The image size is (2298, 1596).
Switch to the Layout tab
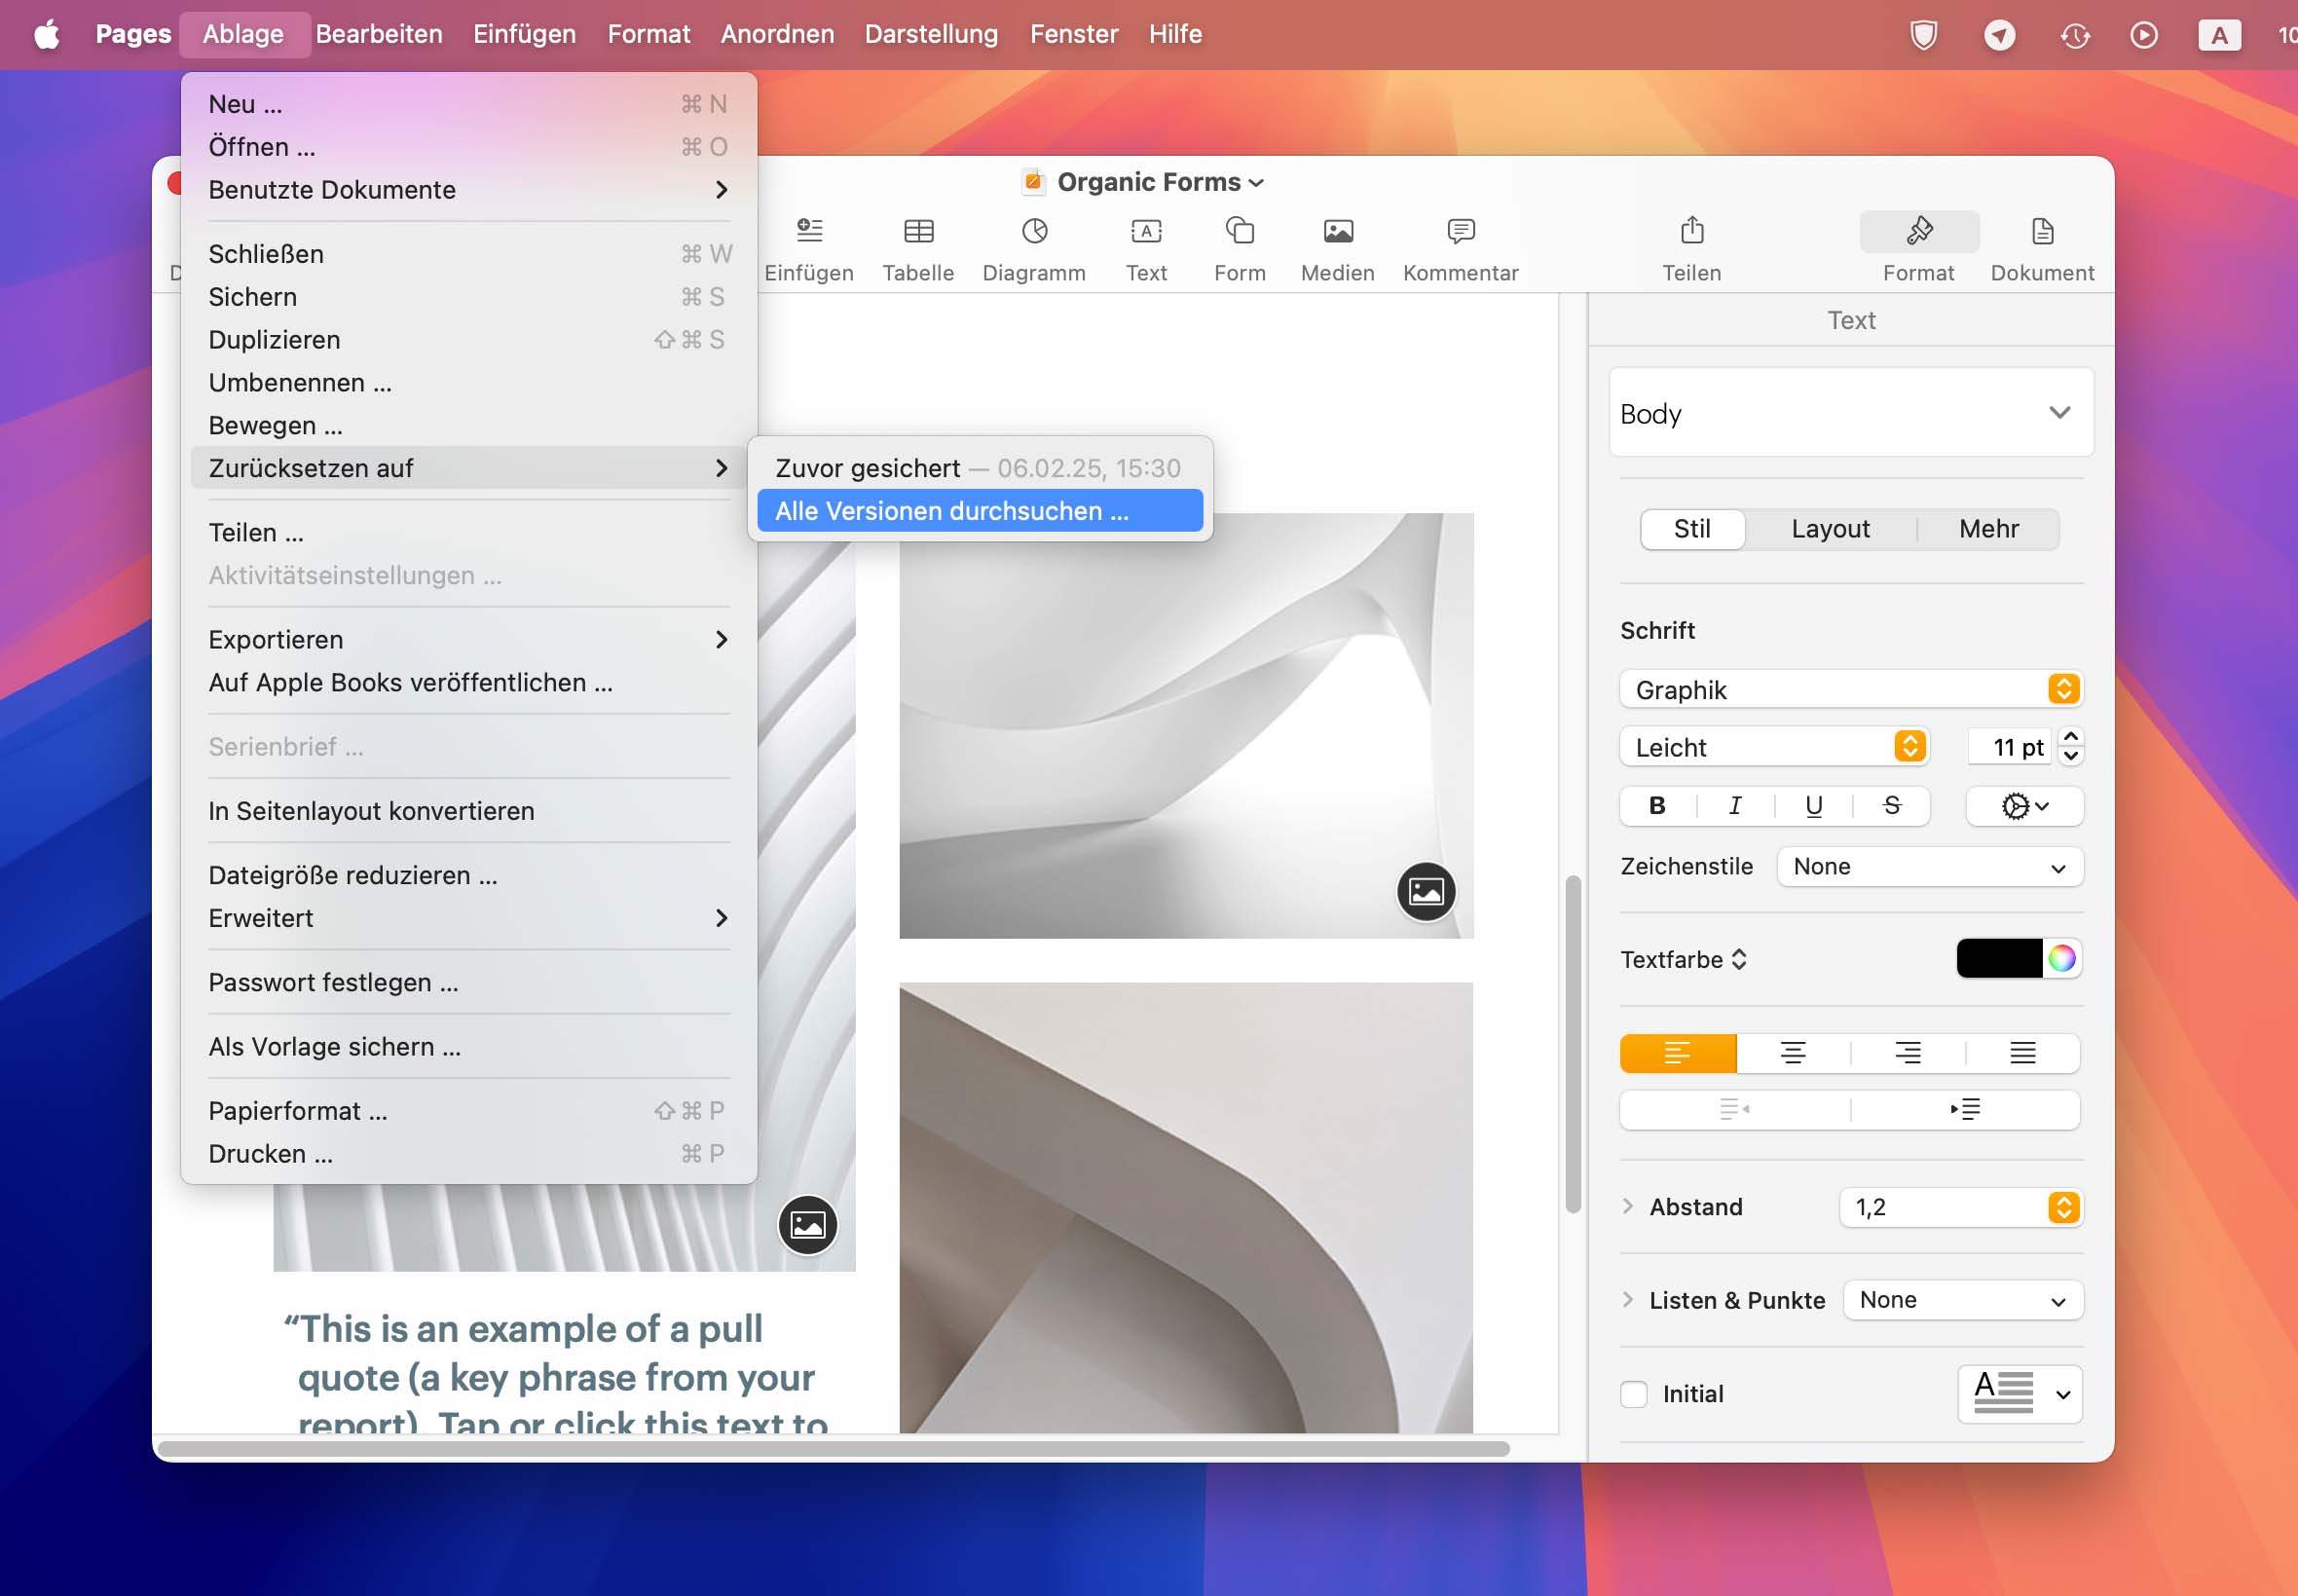pos(1829,529)
